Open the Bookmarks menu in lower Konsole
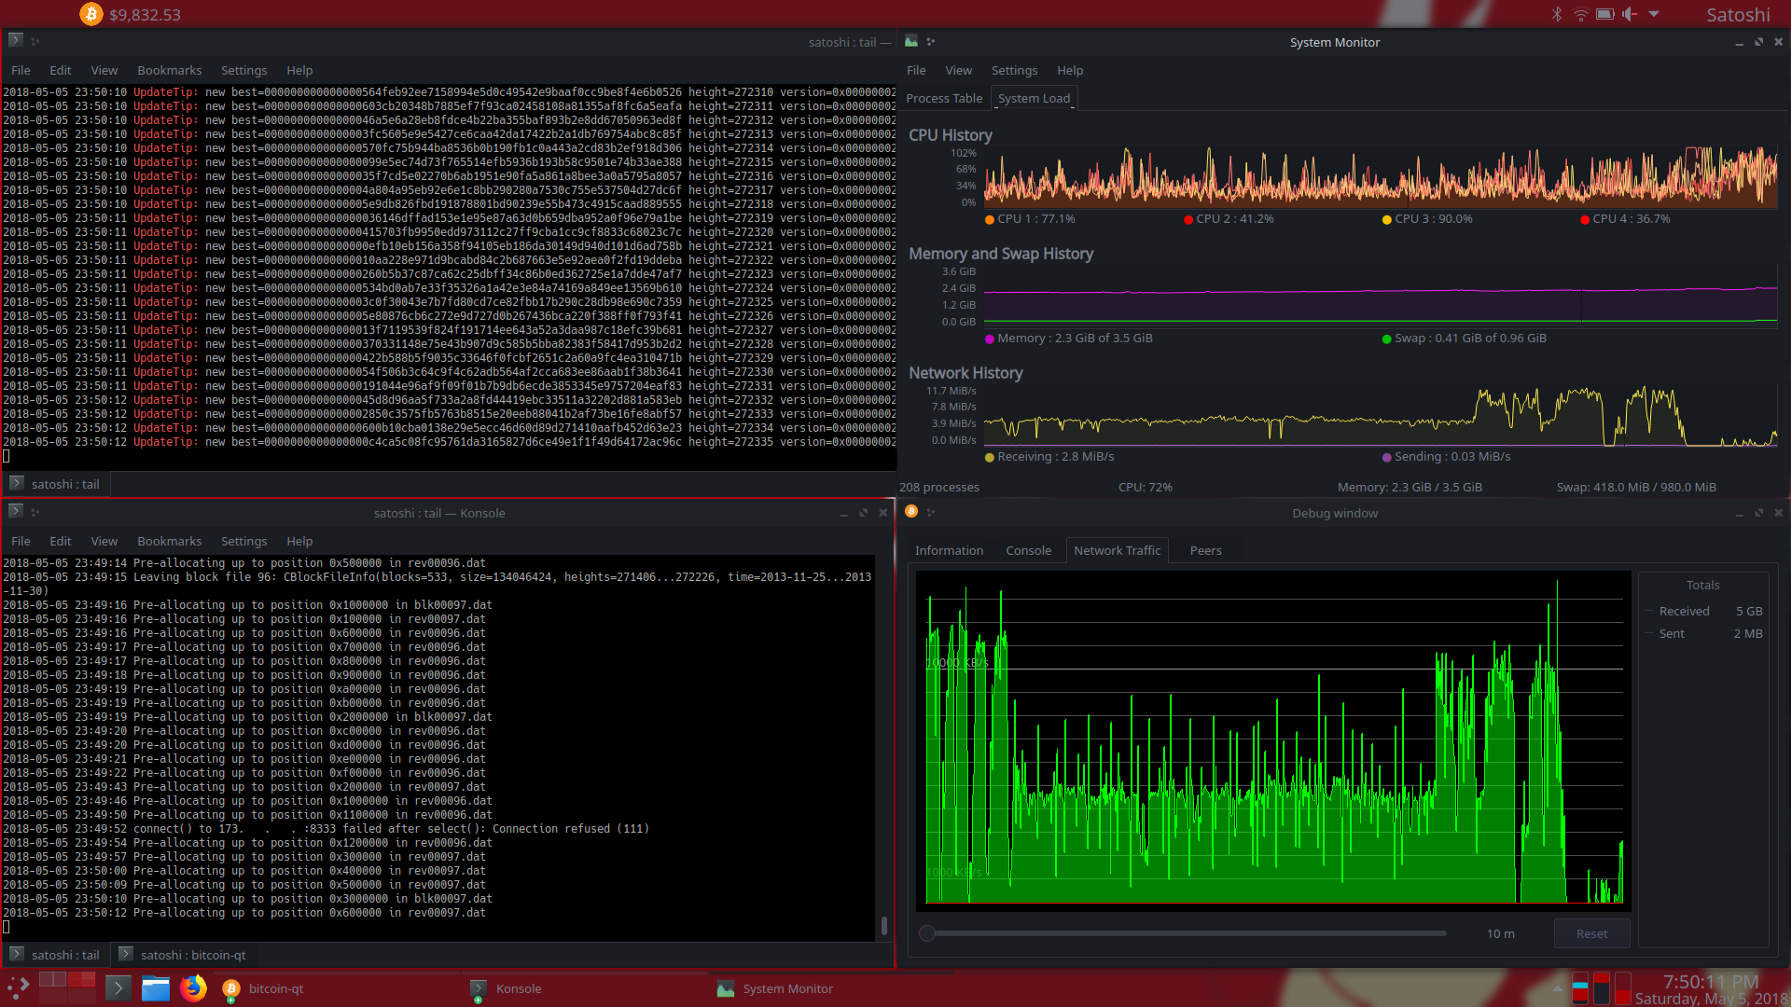The image size is (1791, 1007). pyautogui.click(x=169, y=541)
